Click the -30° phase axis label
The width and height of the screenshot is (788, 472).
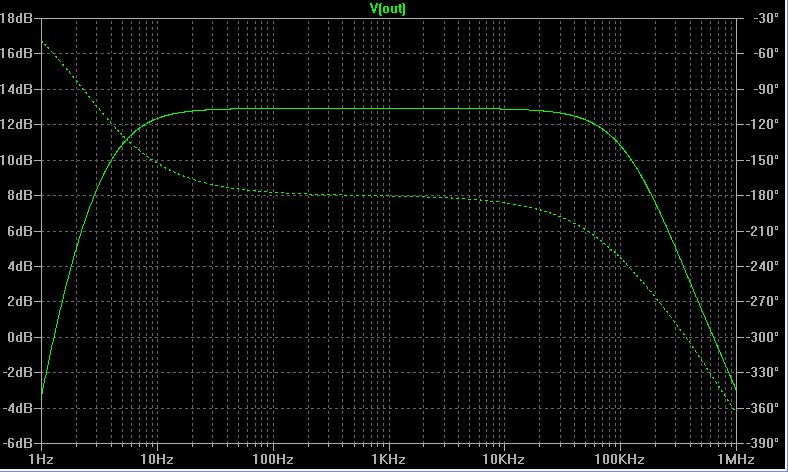766,19
